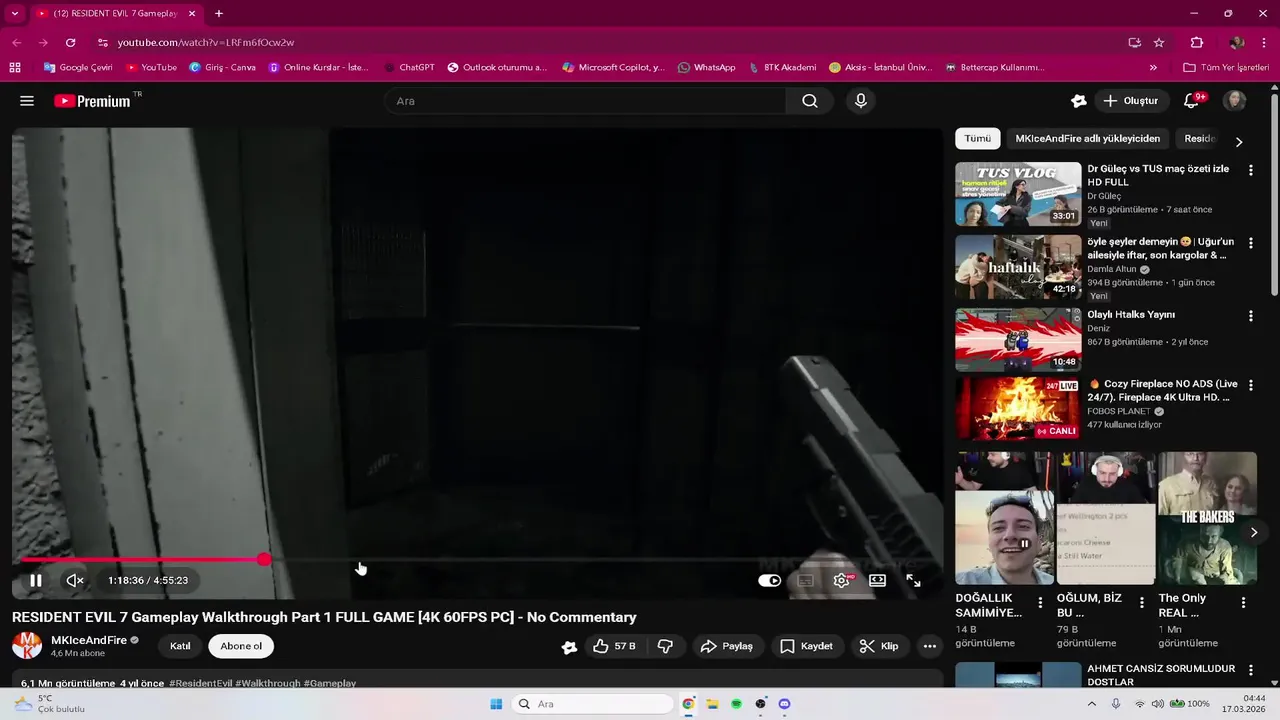The width and height of the screenshot is (1280, 720).
Task: Create a clip with Klip button
Action: [879, 646]
